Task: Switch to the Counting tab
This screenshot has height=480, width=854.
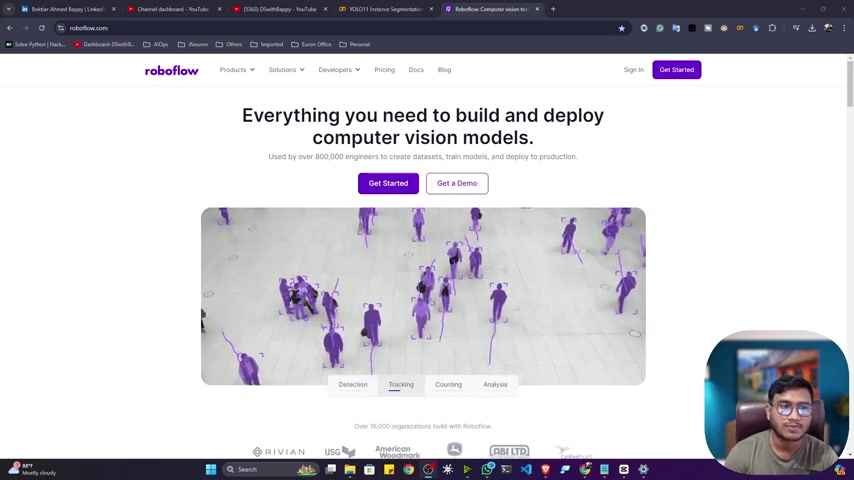Action: (448, 385)
